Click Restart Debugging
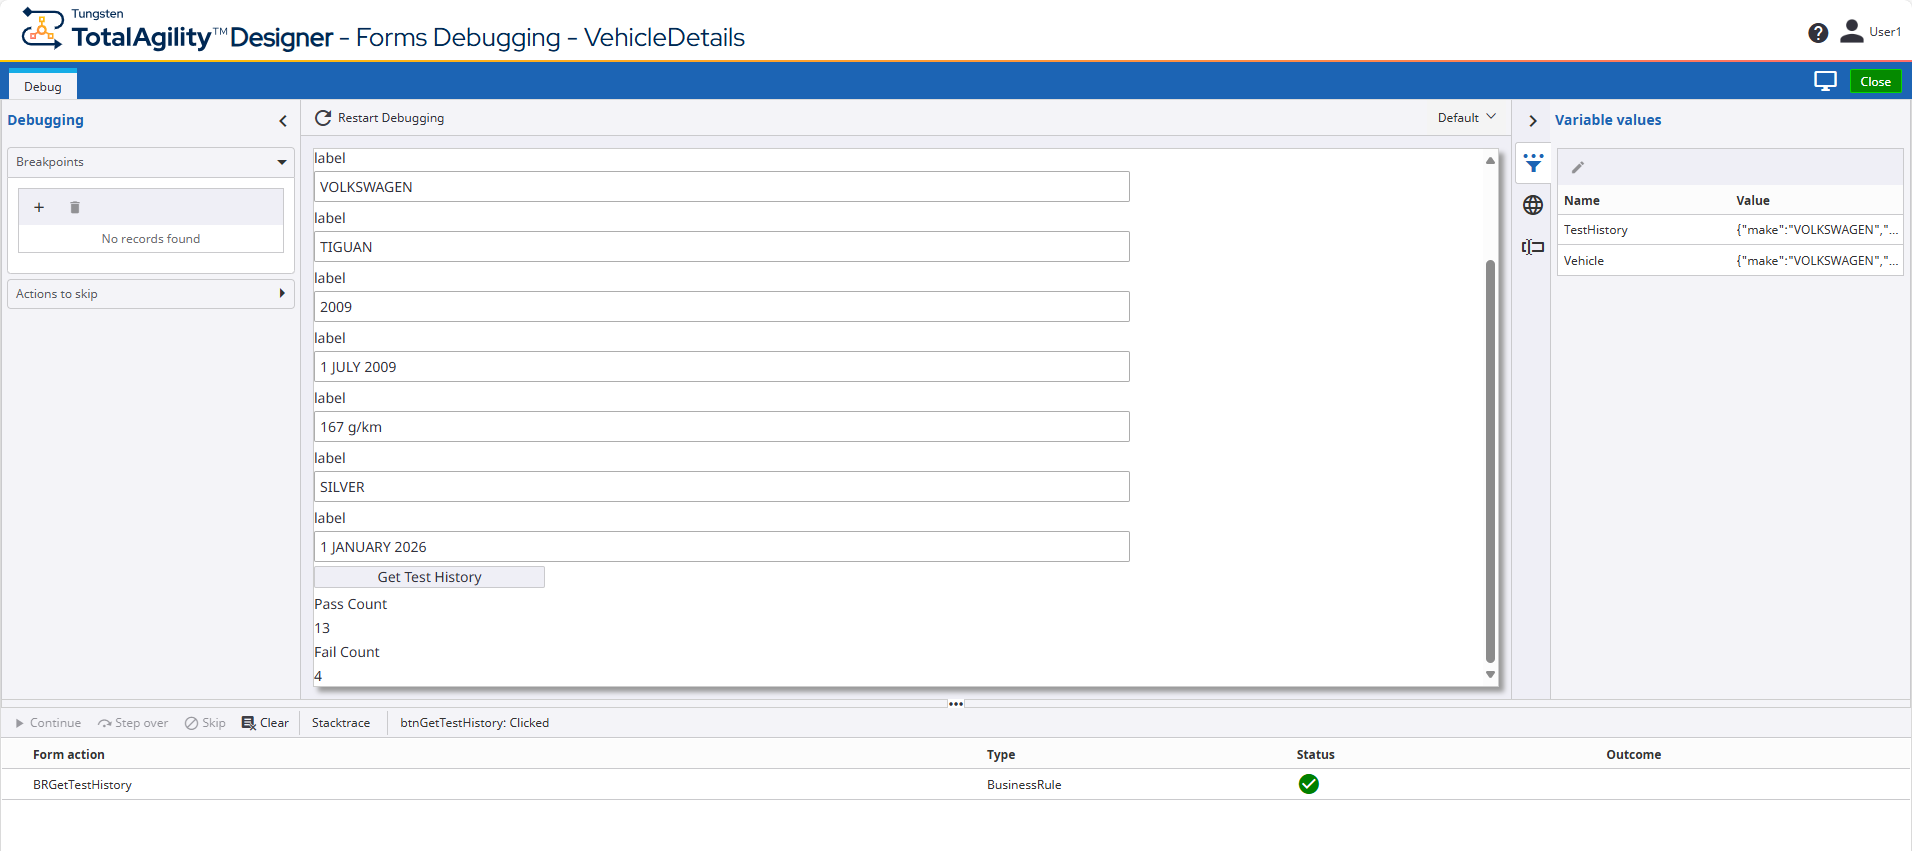This screenshot has height=851, width=1912. tap(380, 118)
